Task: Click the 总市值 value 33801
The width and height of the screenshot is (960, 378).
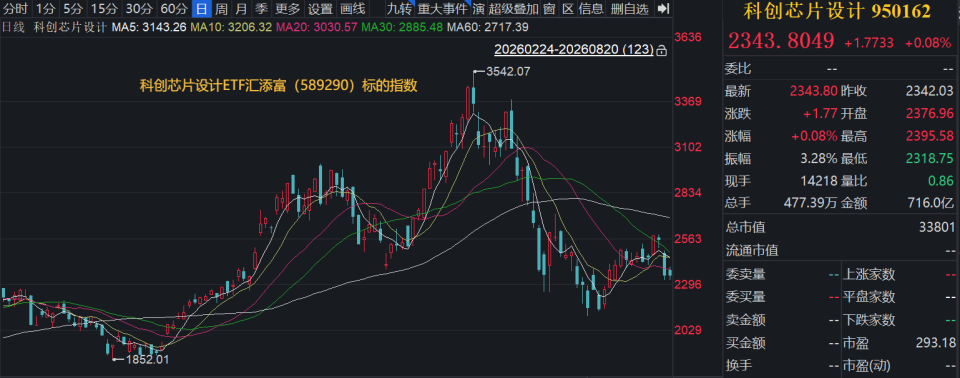Action: point(937,227)
